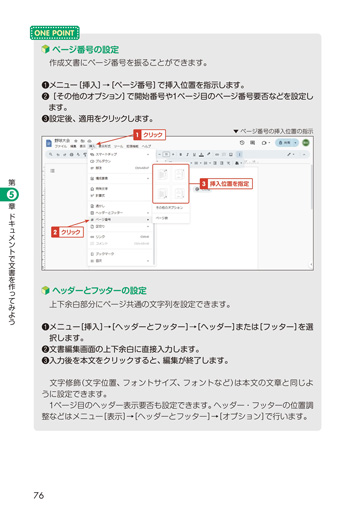Click the vertical scrollbar of the document
The image size is (361, 510).
[312, 187]
